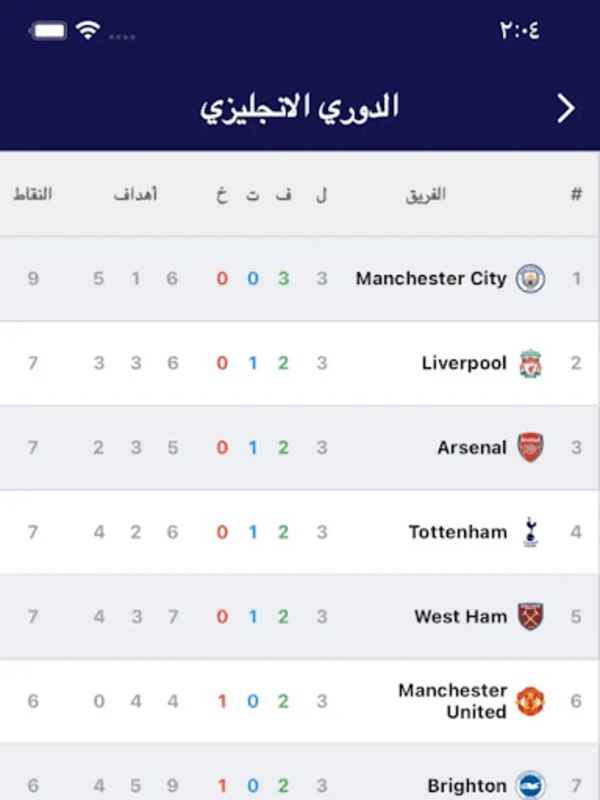
Task: Tap Manchester City's 9 points value
Action: point(33,279)
